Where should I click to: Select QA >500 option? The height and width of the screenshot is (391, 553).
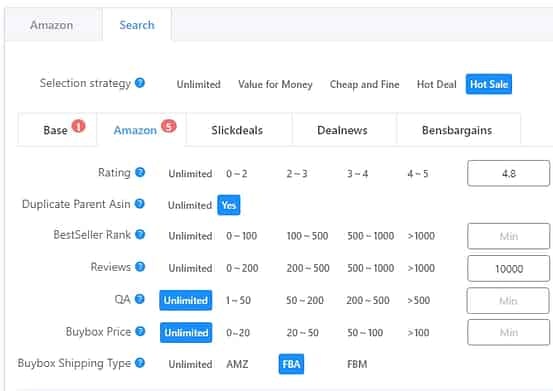pyautogui.click(x=419, y=300)
